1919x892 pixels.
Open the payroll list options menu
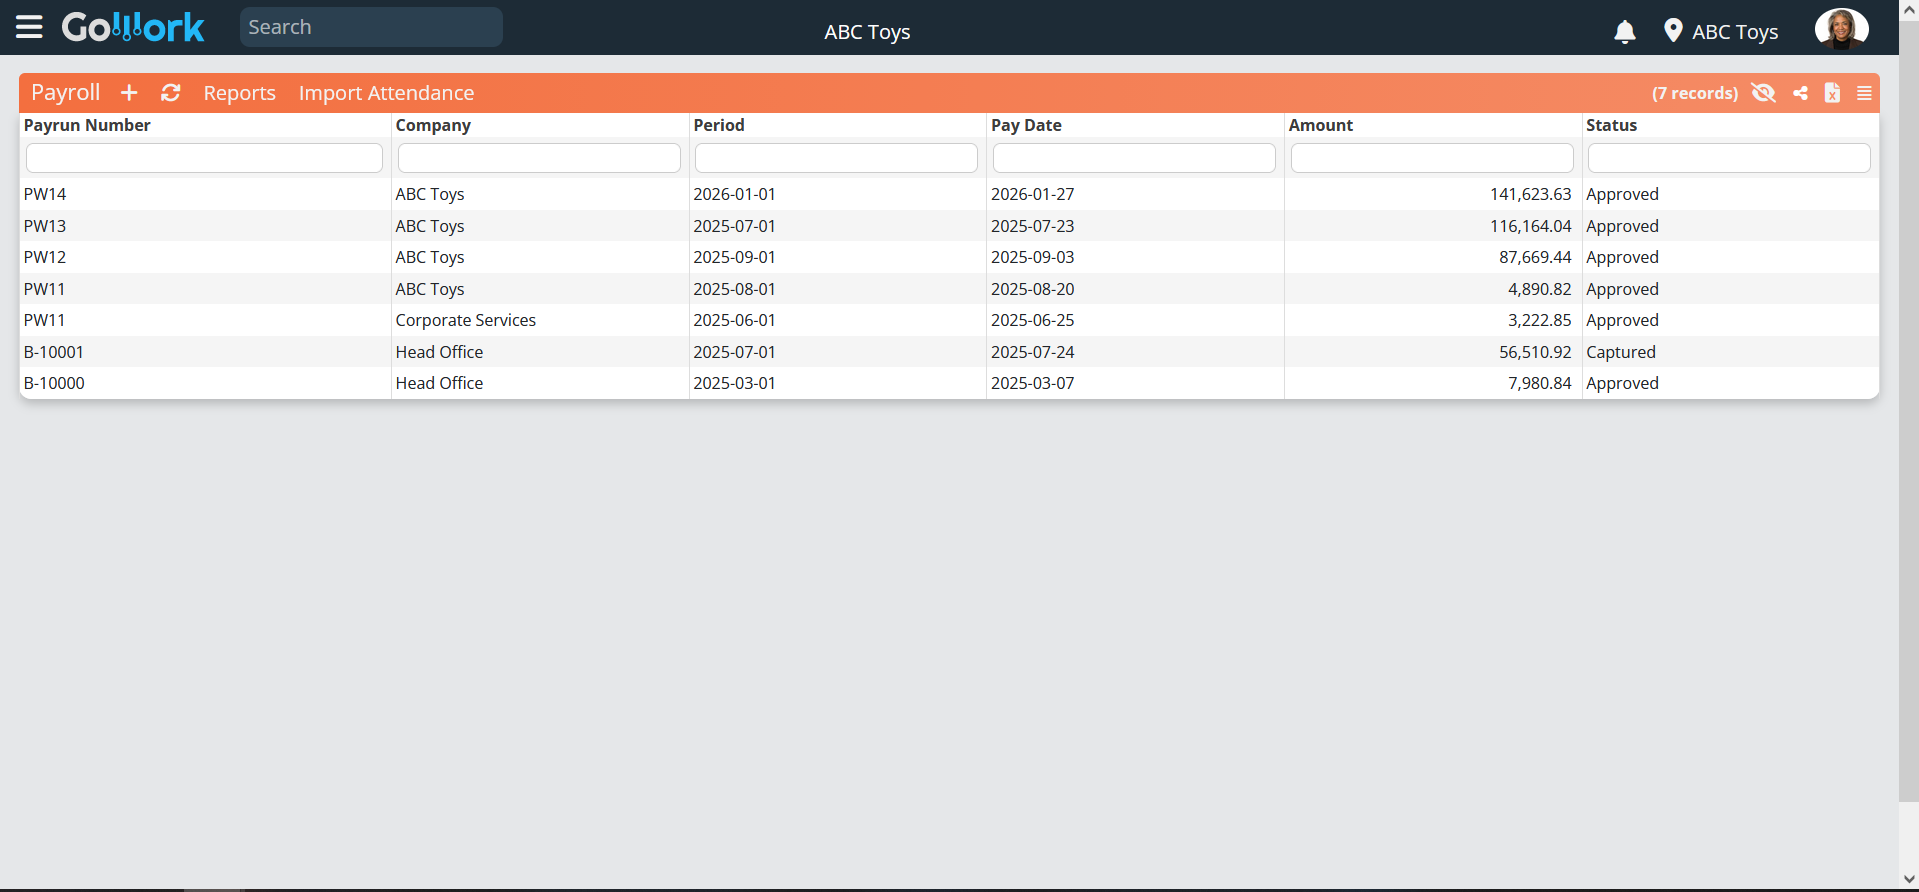tap(1864, 93)
